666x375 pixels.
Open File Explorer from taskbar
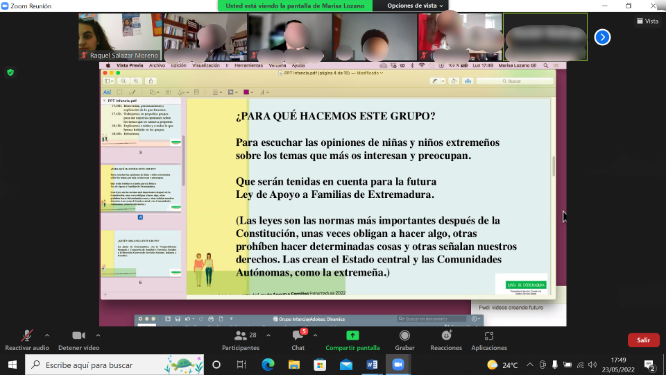coord(294,365)
